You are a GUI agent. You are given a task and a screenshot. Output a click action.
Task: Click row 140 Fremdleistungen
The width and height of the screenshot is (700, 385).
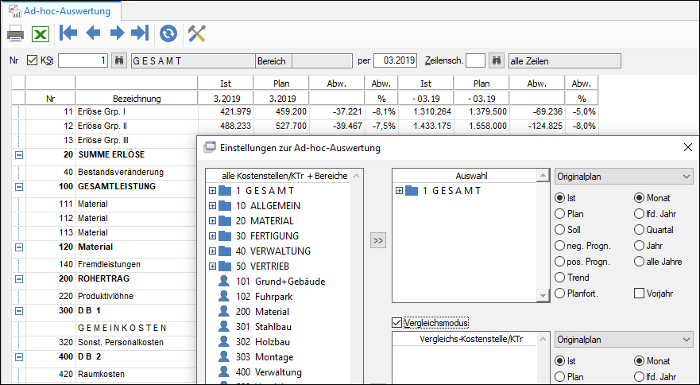click(x=104, y=264)
